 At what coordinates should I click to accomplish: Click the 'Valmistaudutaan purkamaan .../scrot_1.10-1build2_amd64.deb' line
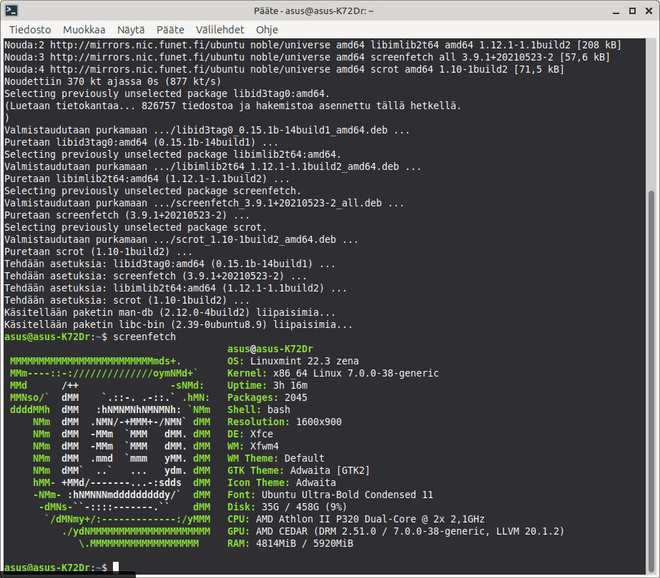(x=181, y=240)
